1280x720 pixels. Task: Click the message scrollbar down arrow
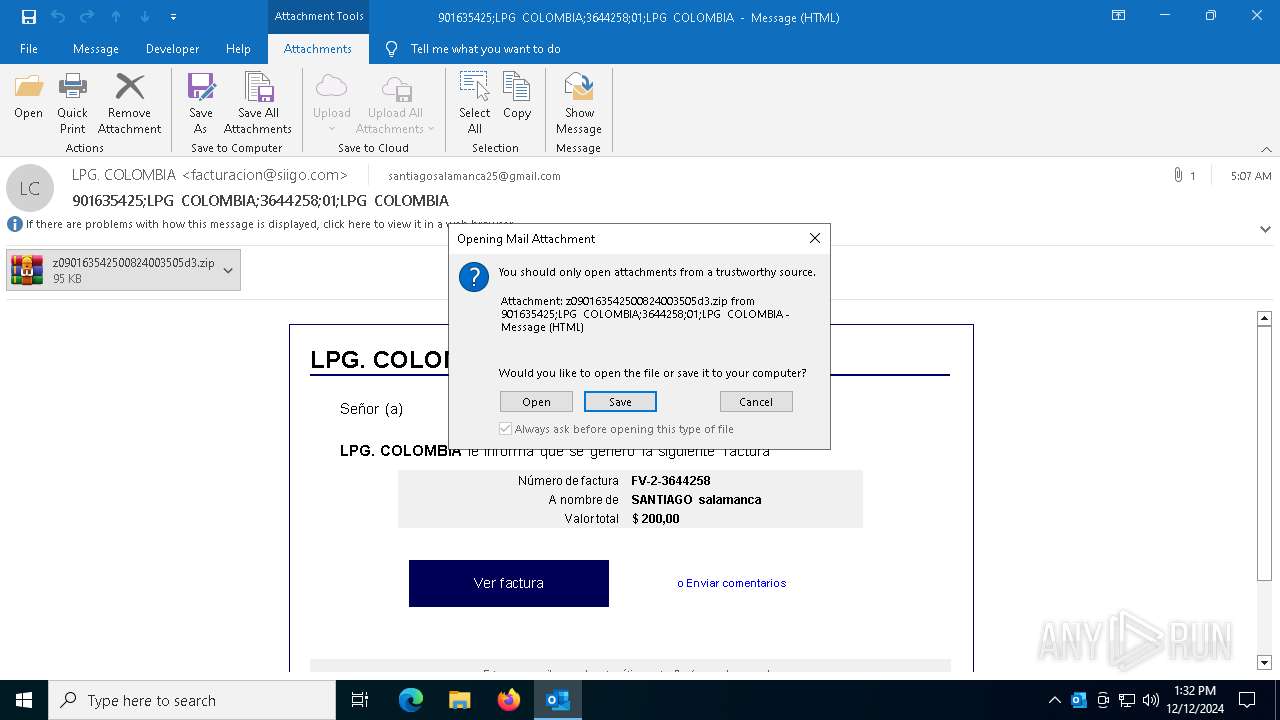coord(1264,663)
